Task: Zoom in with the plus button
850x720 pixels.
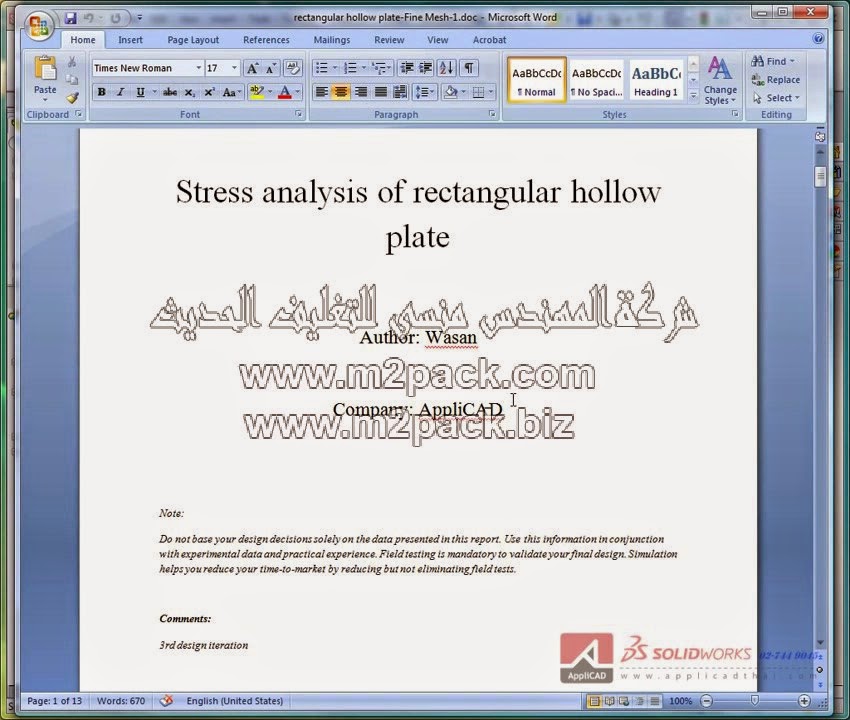Action: tap(804, 701)
